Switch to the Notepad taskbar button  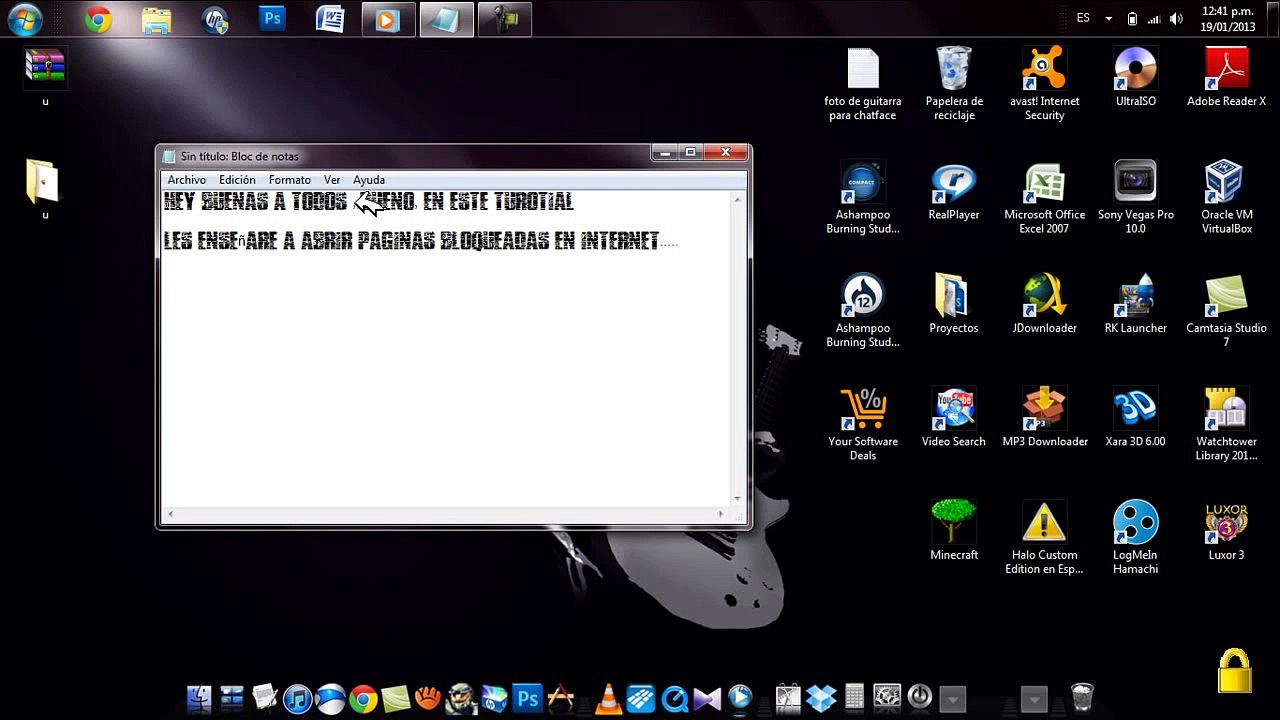point(446,19)
